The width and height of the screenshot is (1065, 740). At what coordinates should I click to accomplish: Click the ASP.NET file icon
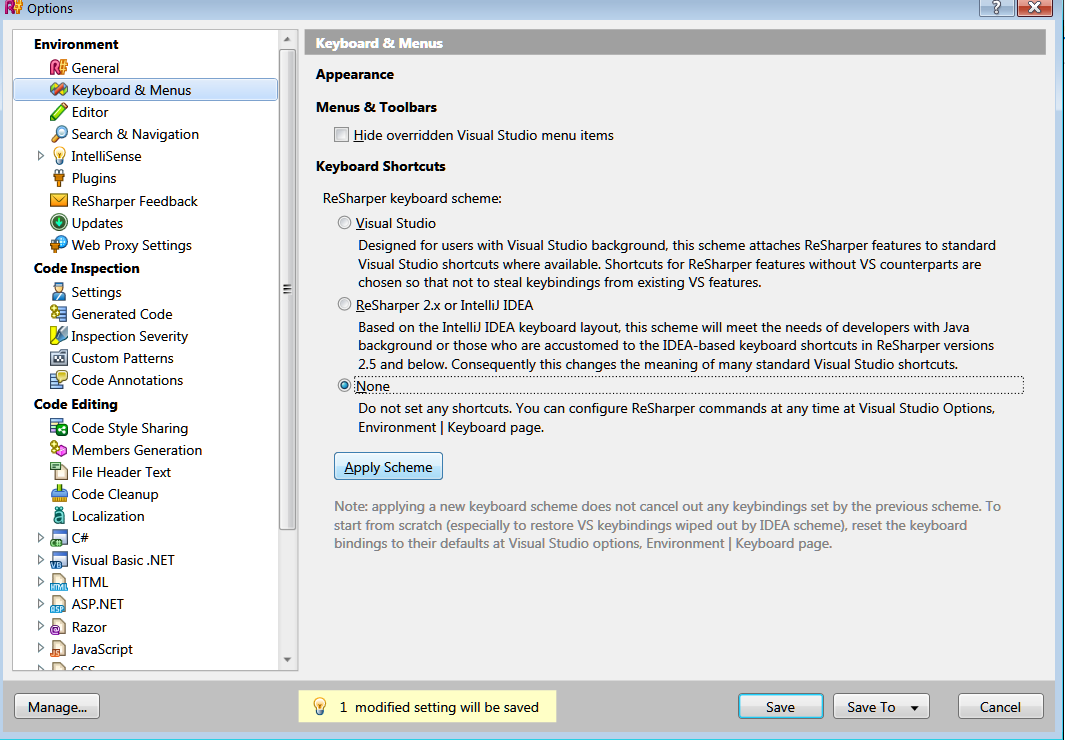pos(59,604)
